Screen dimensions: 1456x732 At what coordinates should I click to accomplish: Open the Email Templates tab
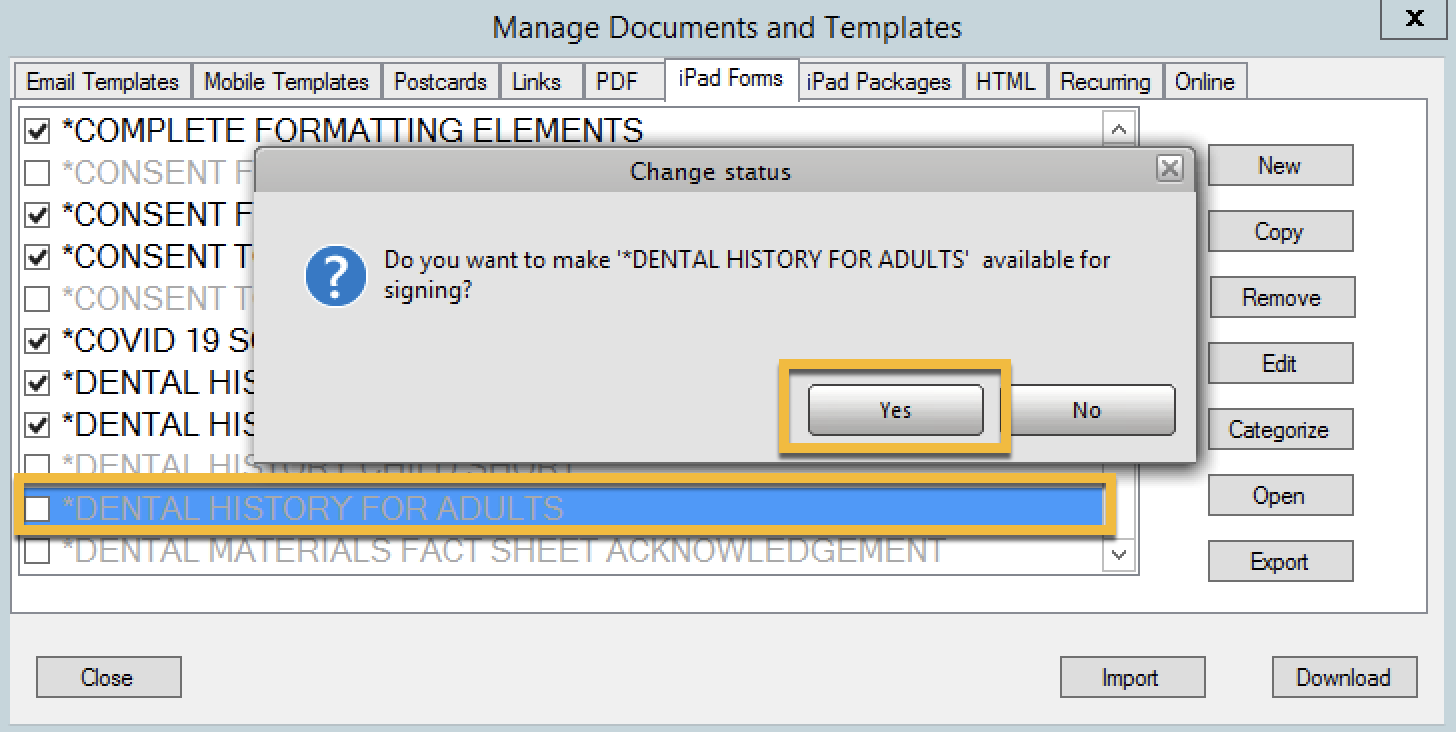(x=102, y=82)
